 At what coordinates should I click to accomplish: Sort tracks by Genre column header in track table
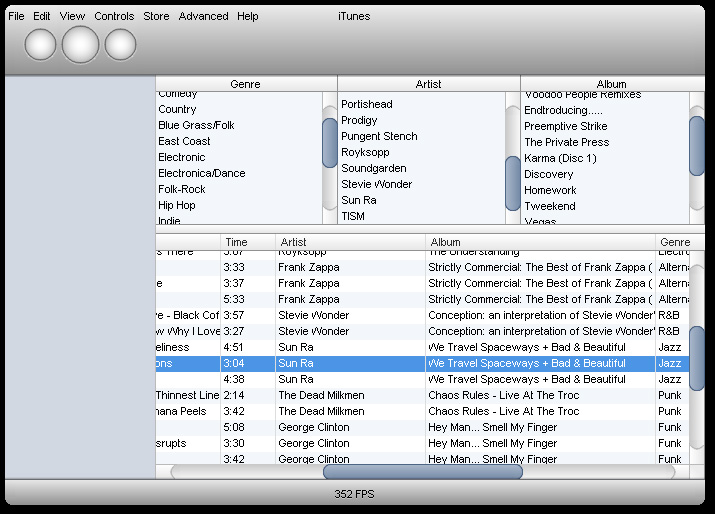[x=680, y=242]
